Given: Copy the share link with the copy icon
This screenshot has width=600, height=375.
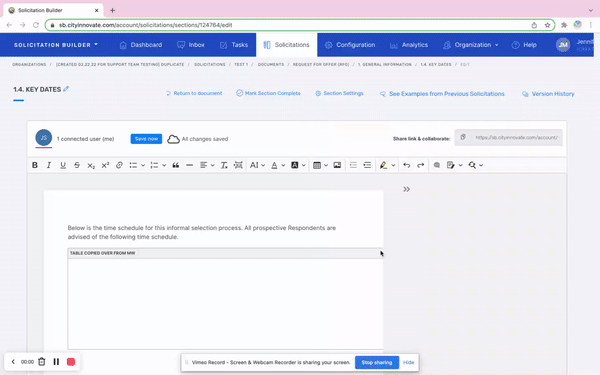Looking at the screenshot, I should pos(463,137).
